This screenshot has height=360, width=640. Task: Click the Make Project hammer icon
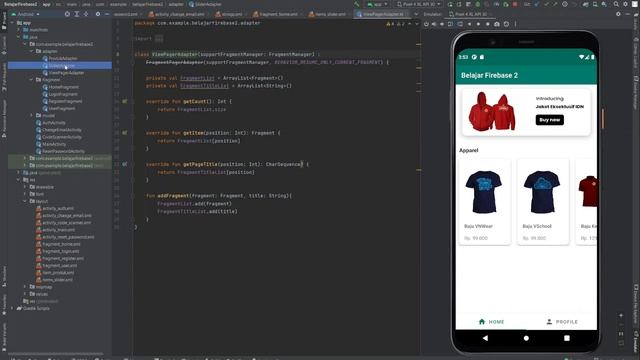[x=357, y=4]
